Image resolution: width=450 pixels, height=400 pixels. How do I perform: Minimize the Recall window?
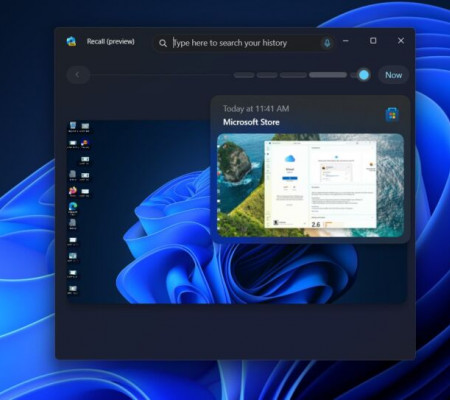[346, 41]
